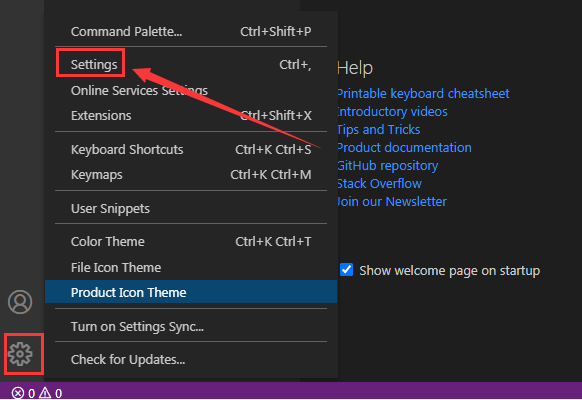Screen dimensions: 582x400
Task: Open Printable keyboard cheatsheet link
Action: (x=423, y=94)
